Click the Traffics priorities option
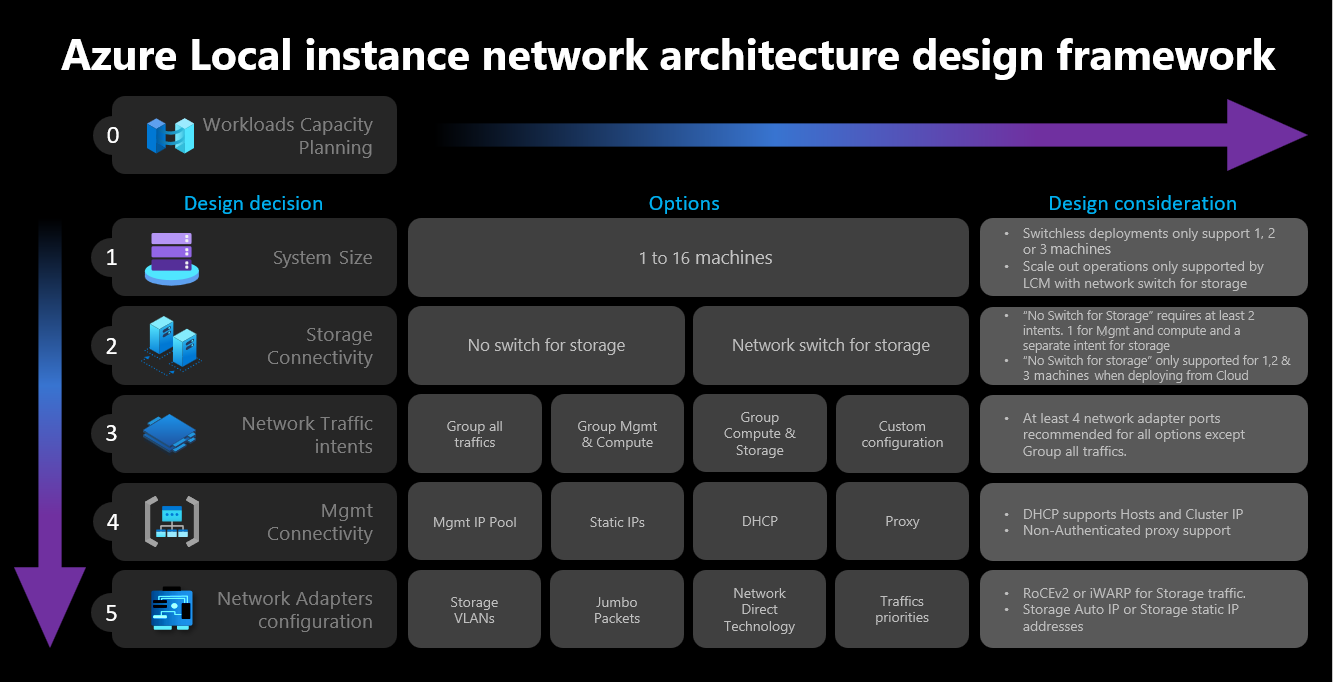 [902, 609]
